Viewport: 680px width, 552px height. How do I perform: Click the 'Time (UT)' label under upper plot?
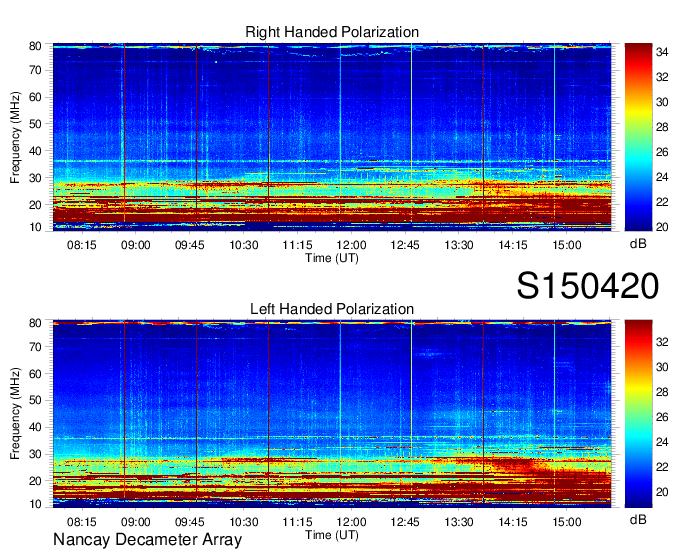[x=332, y=258]
